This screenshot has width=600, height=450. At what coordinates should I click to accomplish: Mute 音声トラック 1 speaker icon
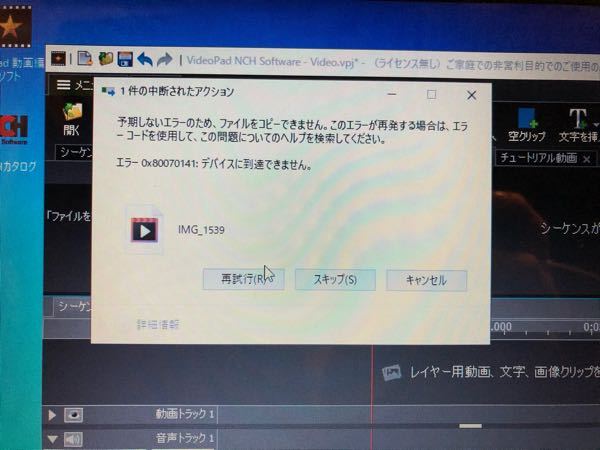73,438
